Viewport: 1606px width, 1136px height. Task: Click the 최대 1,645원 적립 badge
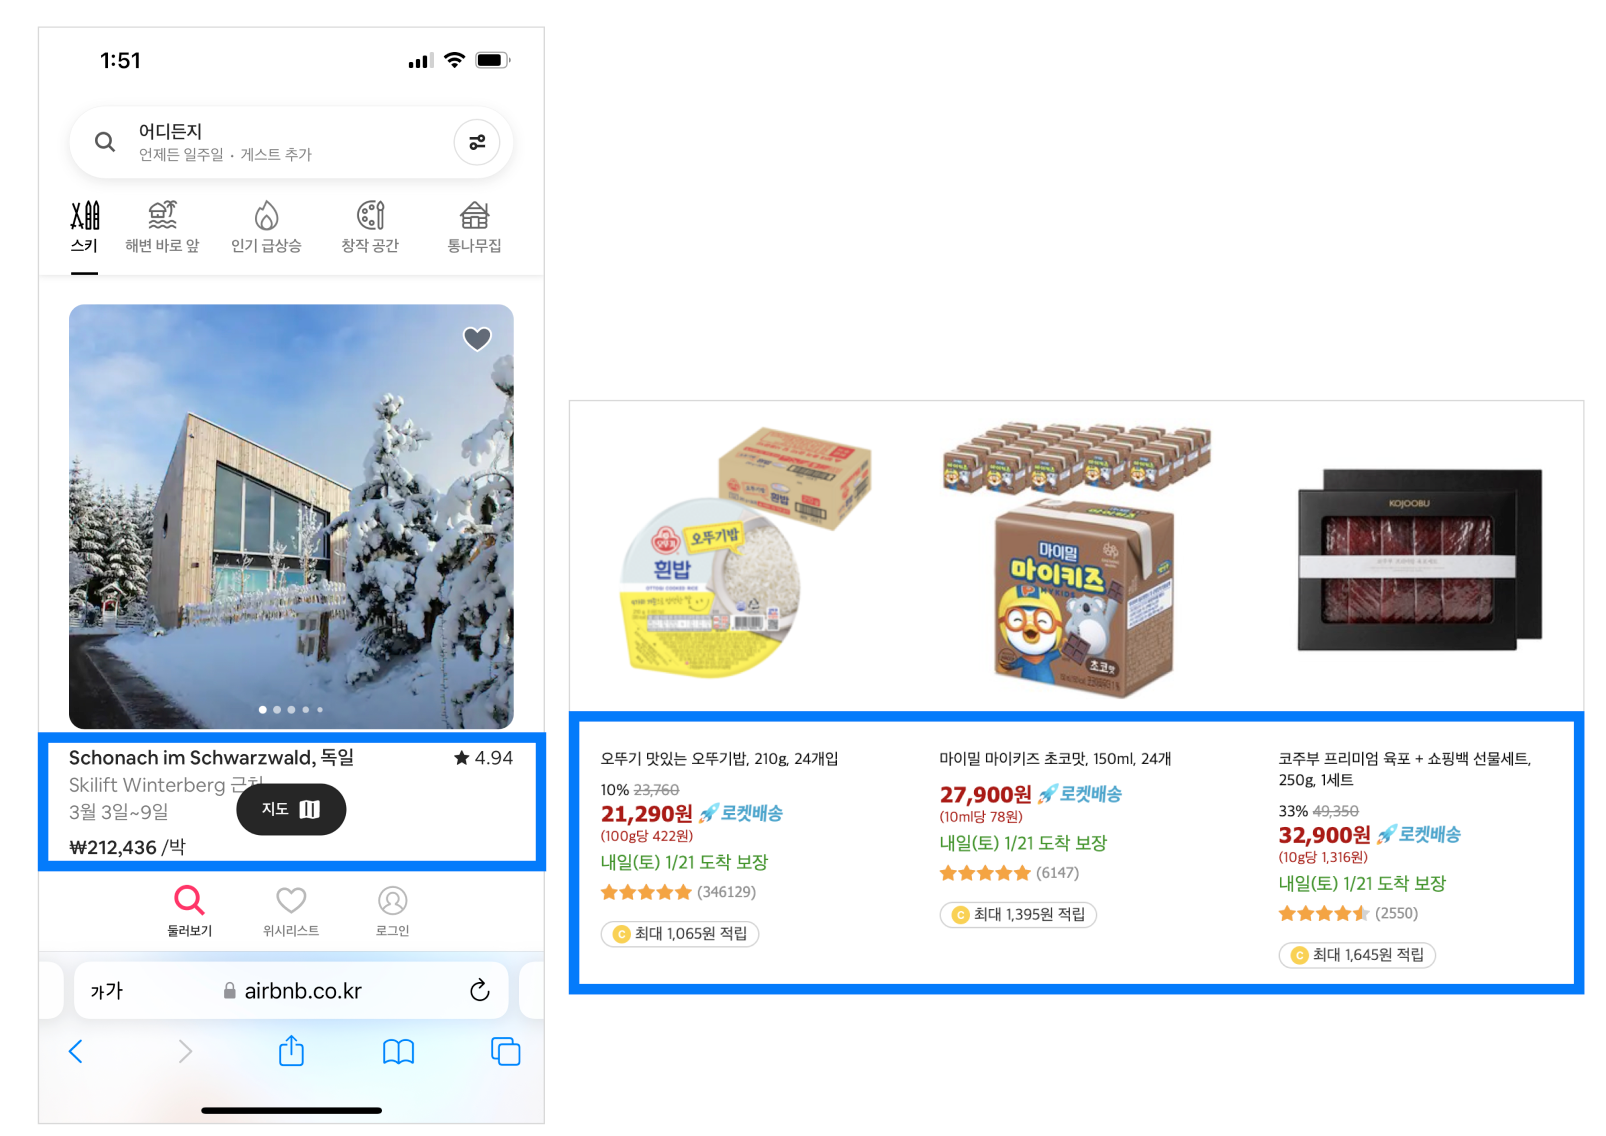pyautogui.click(x=1357, y=955)
